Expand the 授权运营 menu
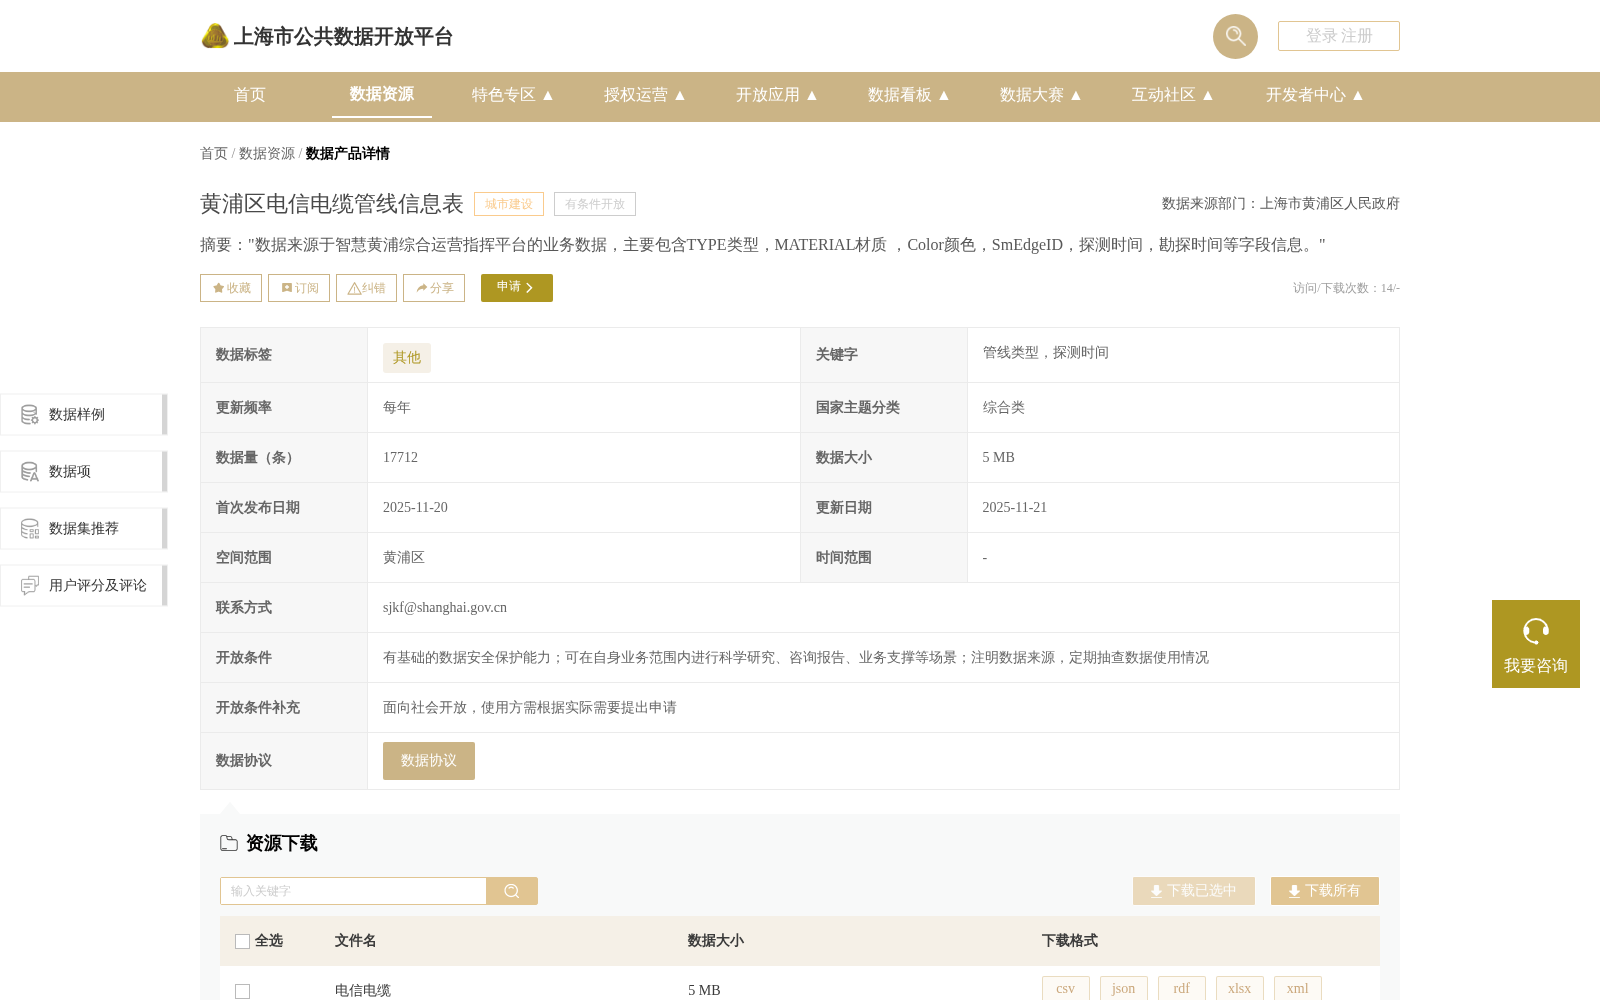This screenshot has height=1000, width=1600. pyautogui.click(x=645, y=95)
